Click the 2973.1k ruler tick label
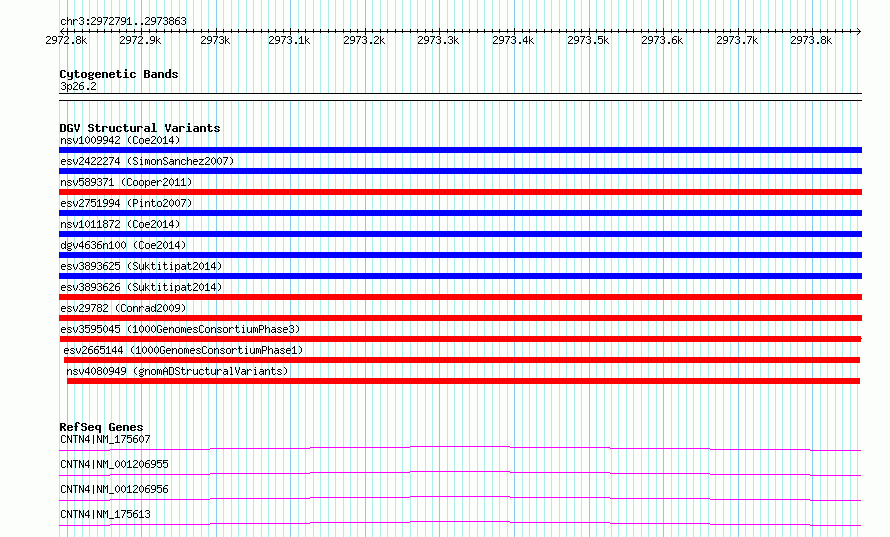This screenshot has width=890, height=537. click(289, 40)
